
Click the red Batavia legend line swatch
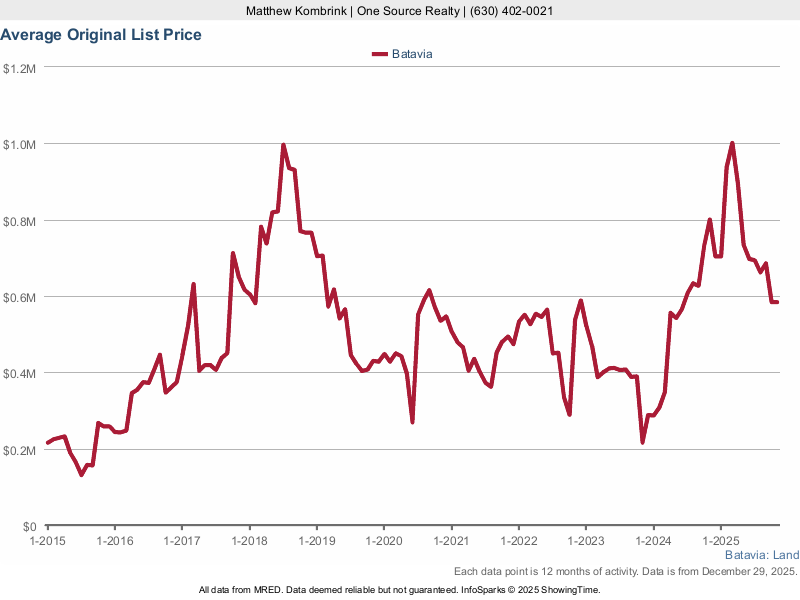(379, 54)
